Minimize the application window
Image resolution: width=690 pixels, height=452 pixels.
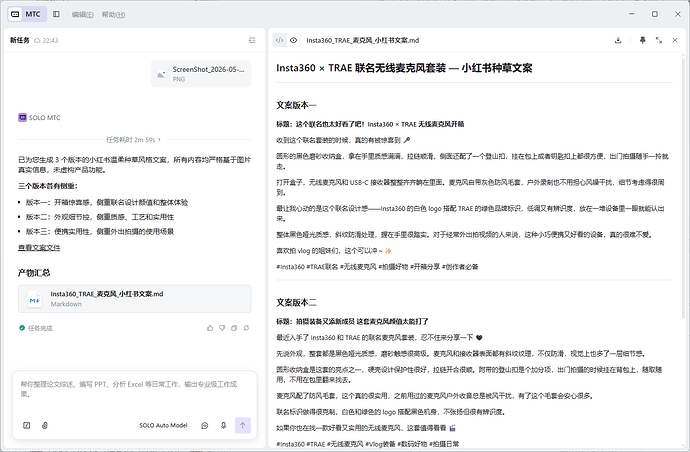coord(632,14)
